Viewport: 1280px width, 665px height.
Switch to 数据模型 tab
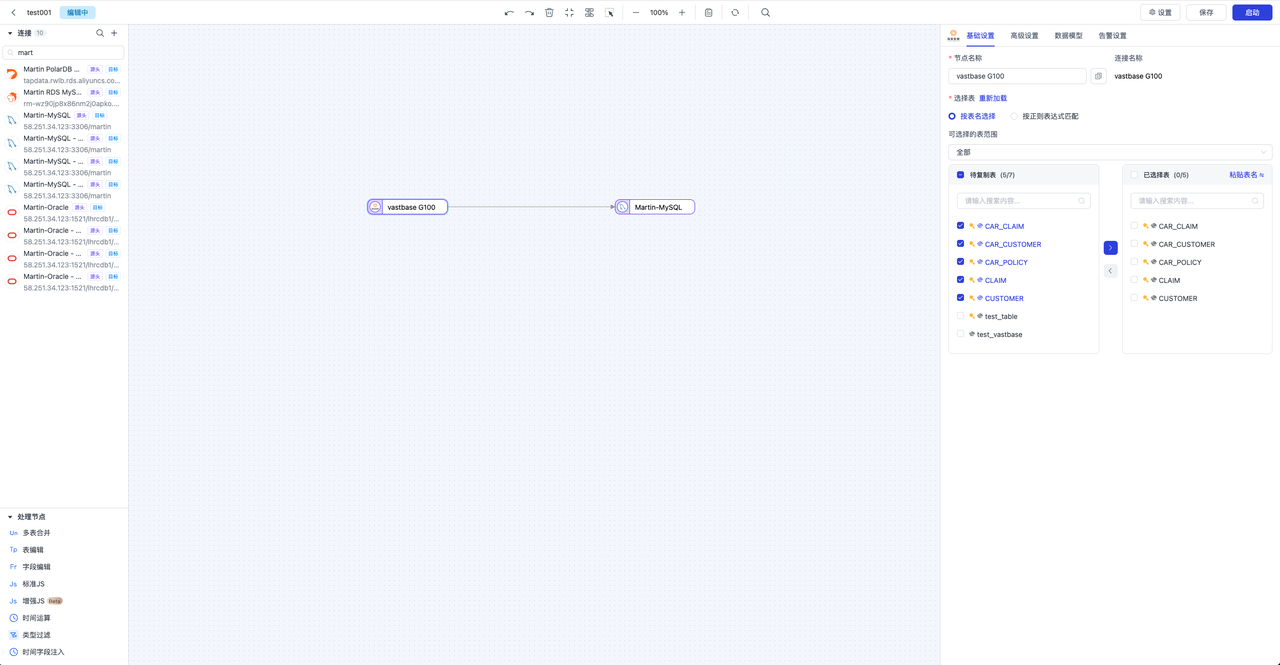[x=1068, y=36]
